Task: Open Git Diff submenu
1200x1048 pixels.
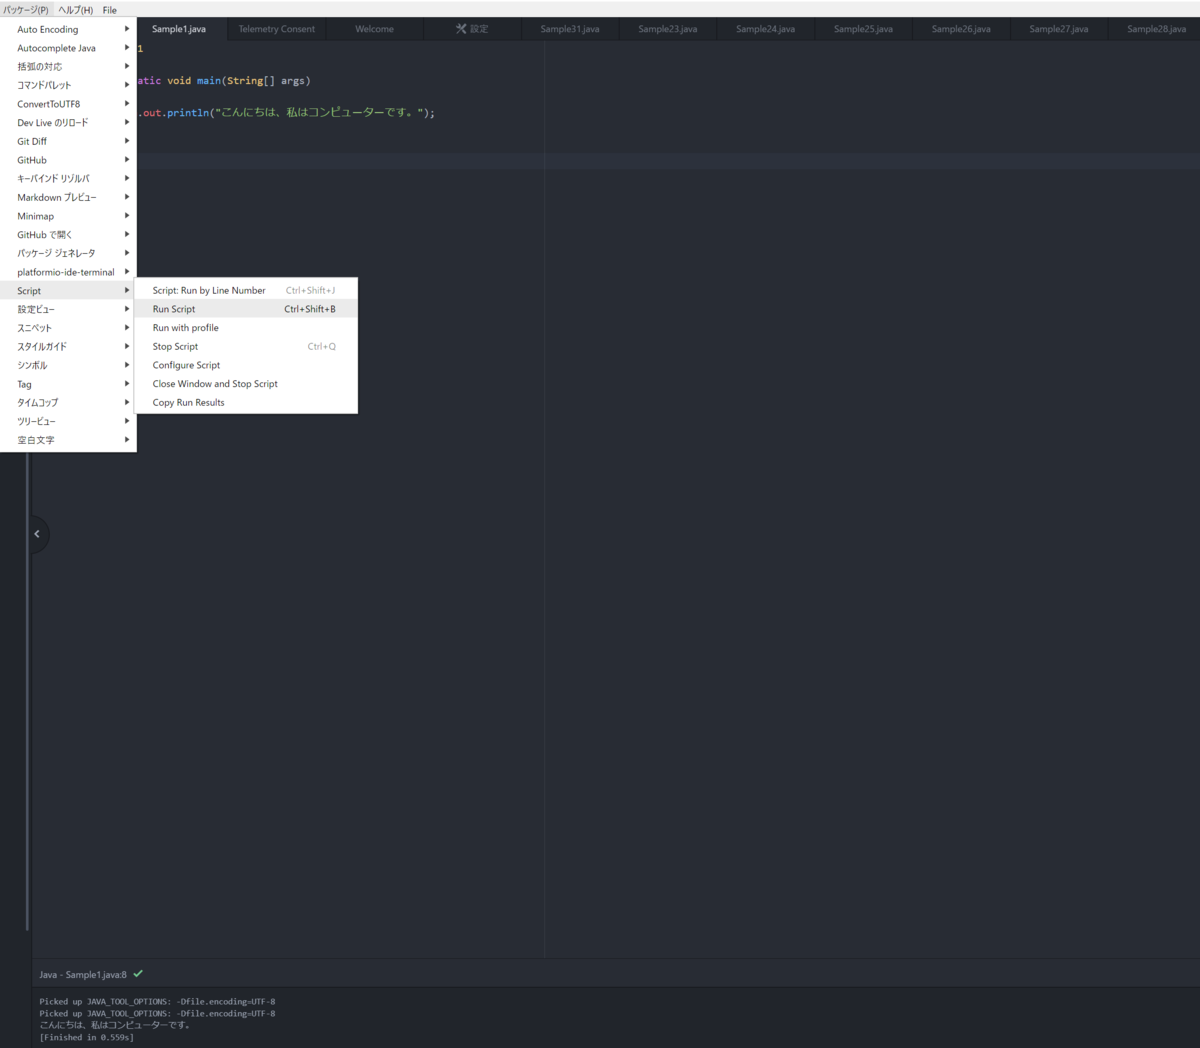Action: pos(68,141)
